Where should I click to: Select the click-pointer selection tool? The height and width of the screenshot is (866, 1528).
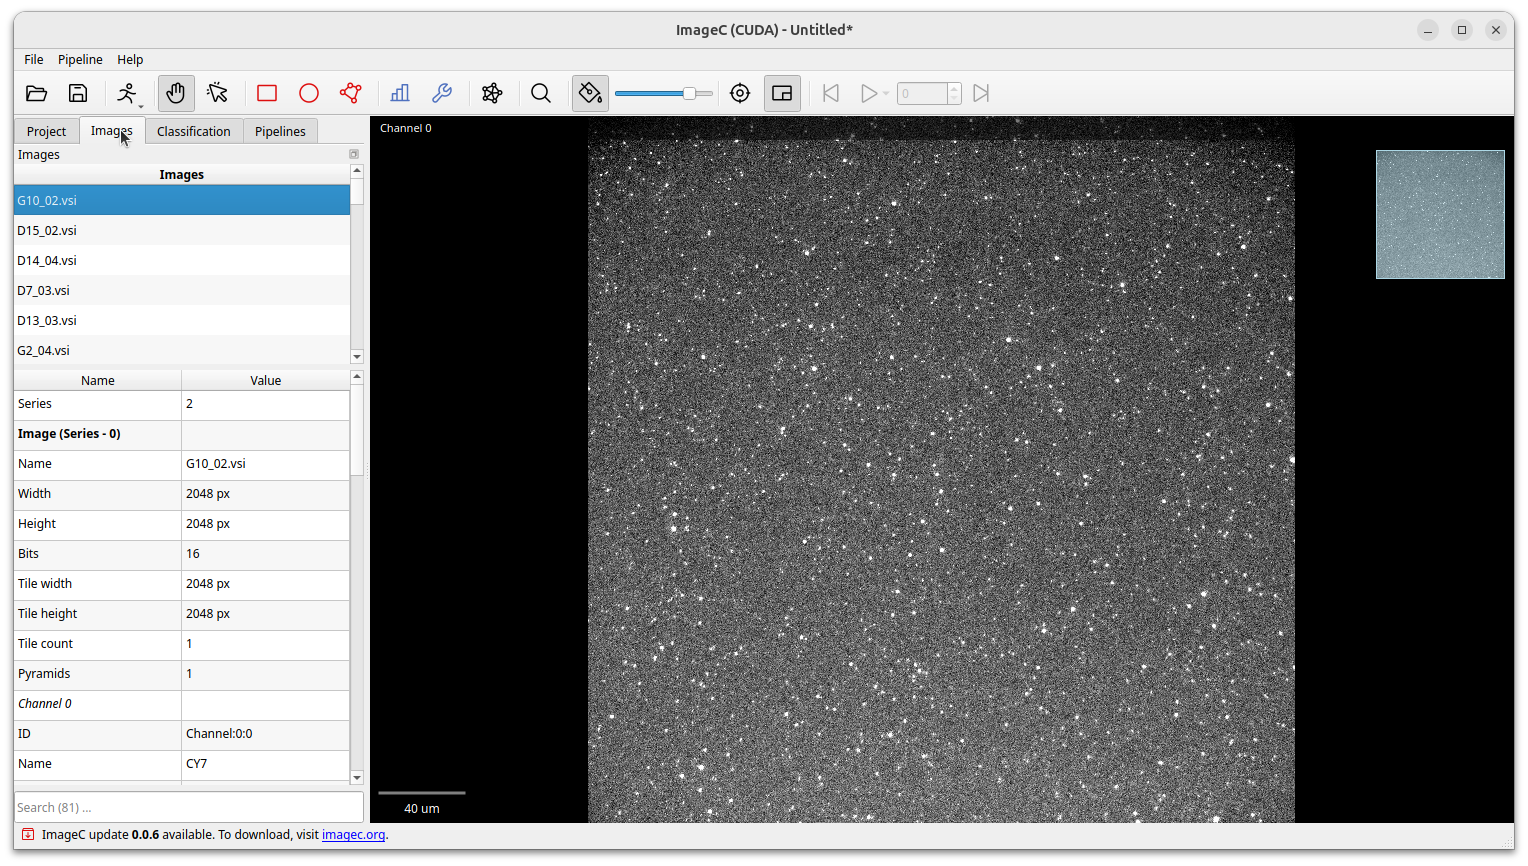(x=217, y=93)
